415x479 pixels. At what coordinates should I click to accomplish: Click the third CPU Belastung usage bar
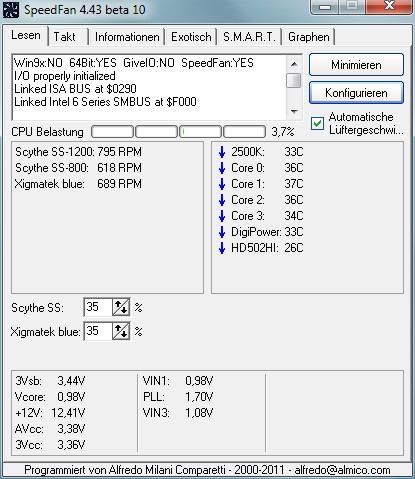200,132
